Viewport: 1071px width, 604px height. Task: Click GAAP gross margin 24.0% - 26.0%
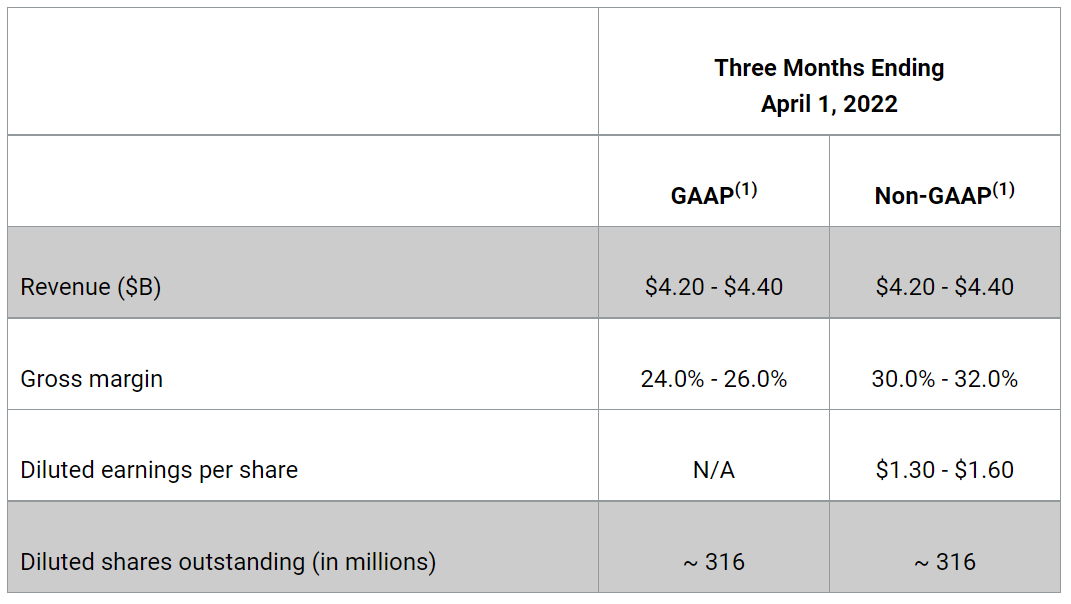[714, 379]
